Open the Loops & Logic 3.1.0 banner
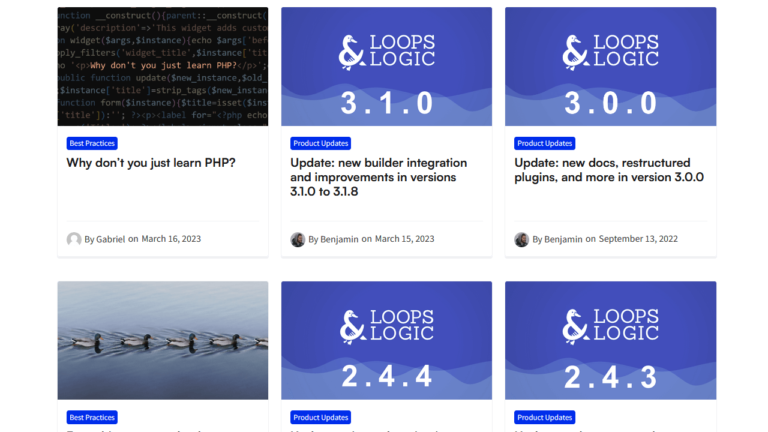Viewport: 768px width, 432px height. [386, 66]
